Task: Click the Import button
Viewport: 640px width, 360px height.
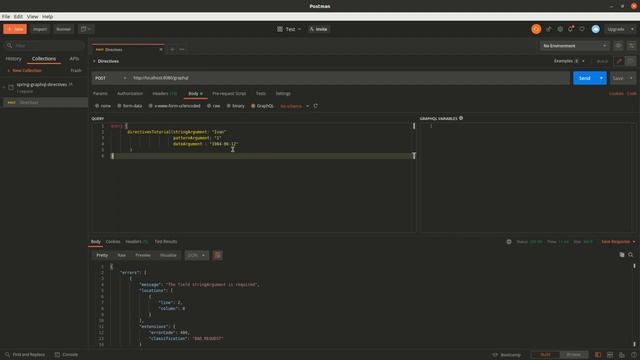Action: point(40,29)
